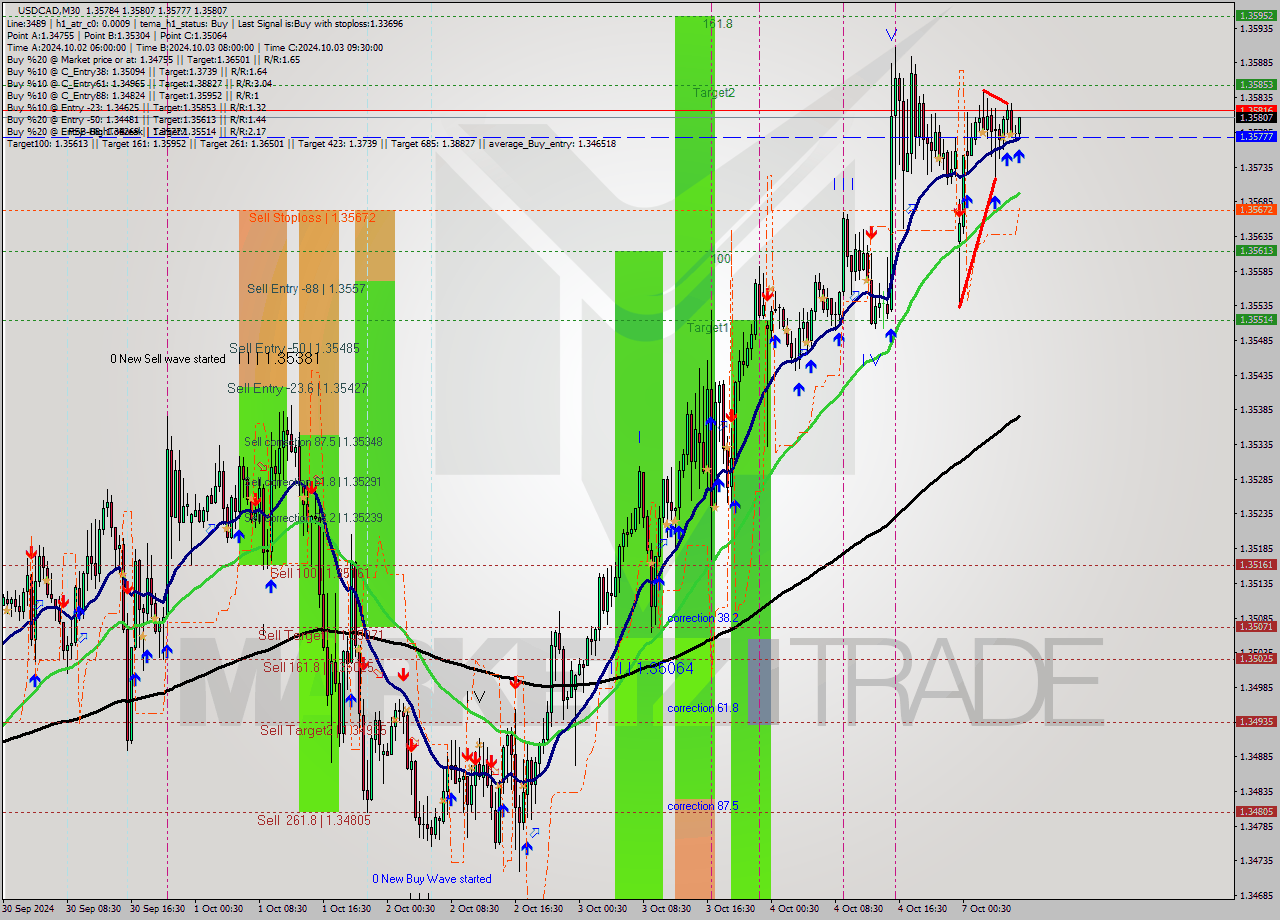Image resolution: width=1280 pixels, height=920 pixels.
Task: Click the 'Target1' label on green zone
Action: [x=707, y=328]
